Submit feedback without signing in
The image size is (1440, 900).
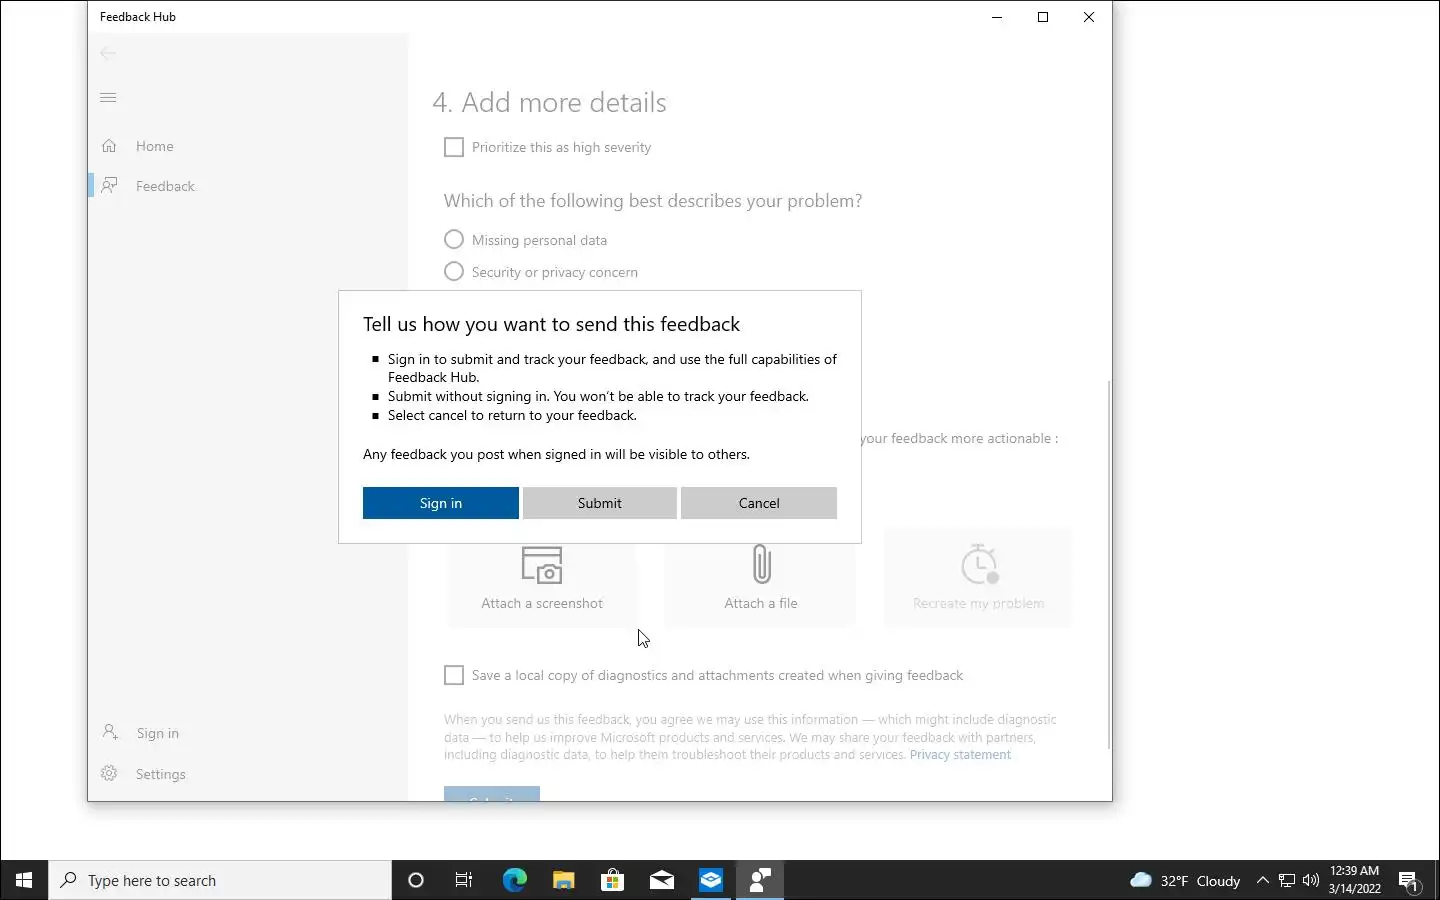[599, 503]
